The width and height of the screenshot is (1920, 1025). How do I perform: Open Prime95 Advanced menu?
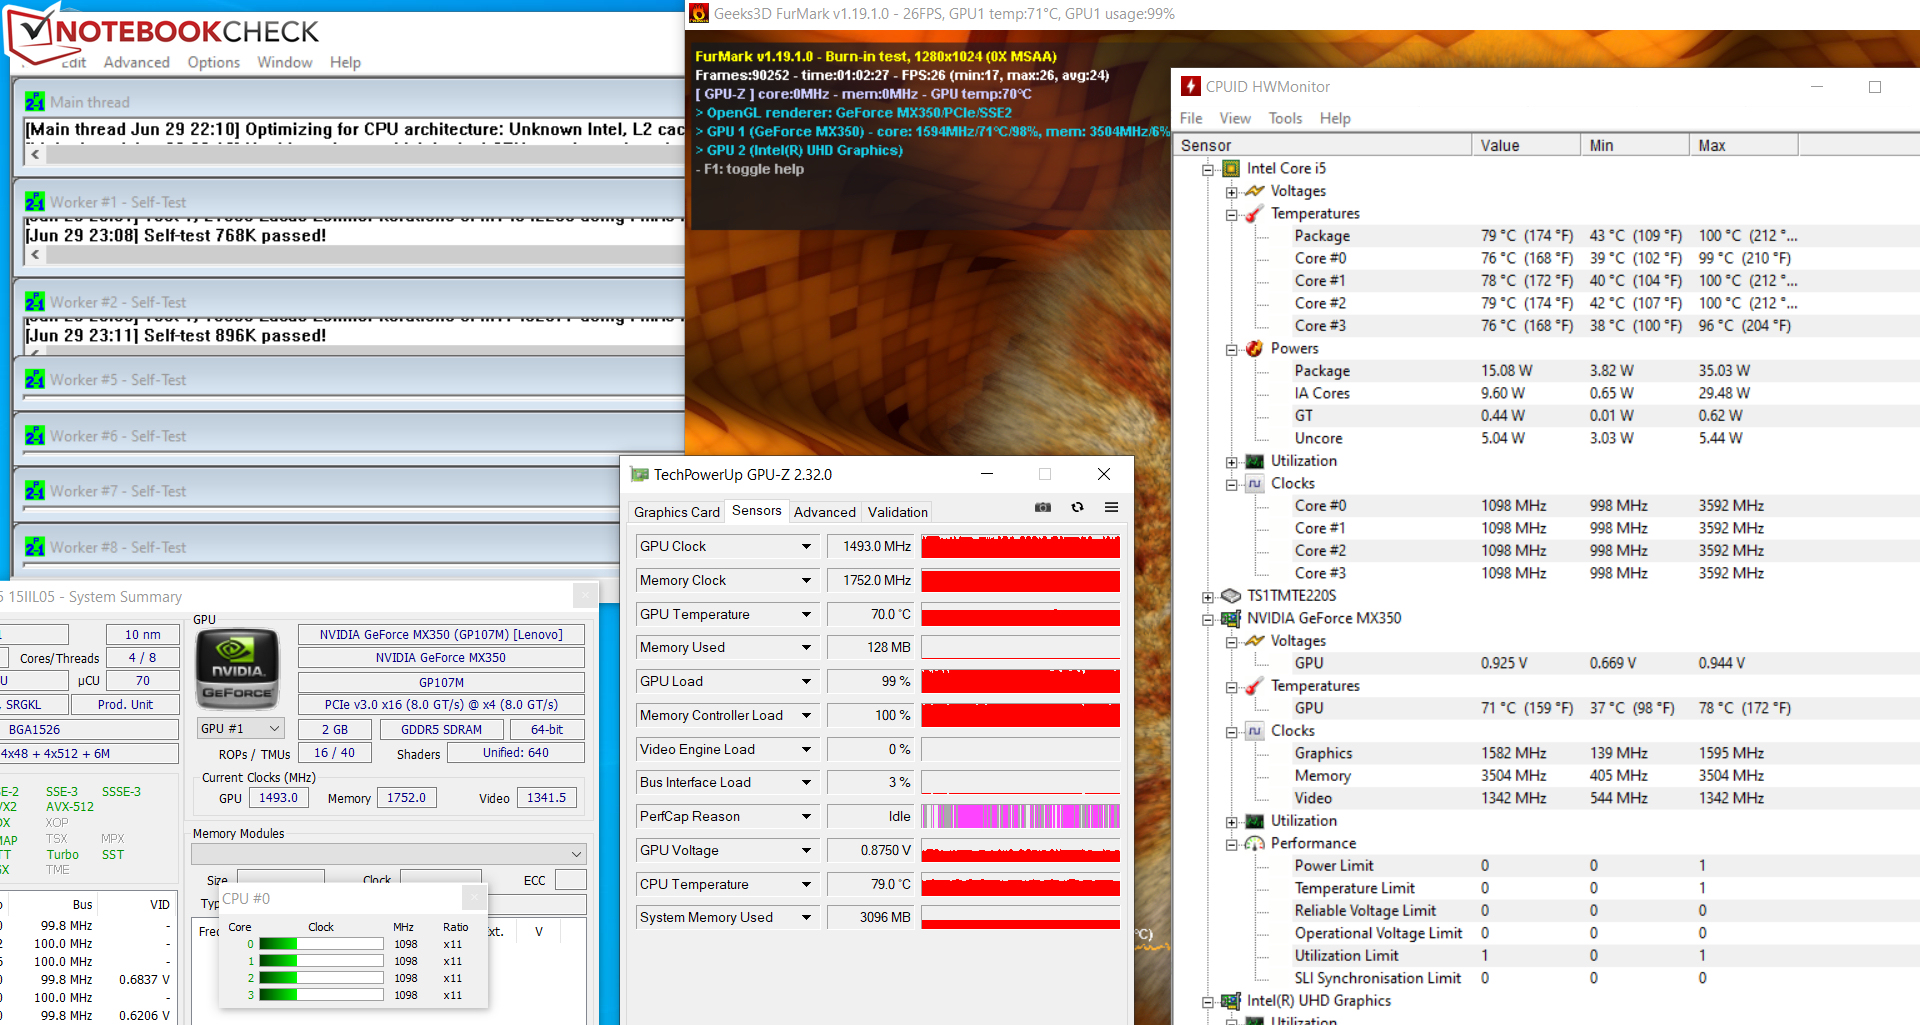(137, 62)
